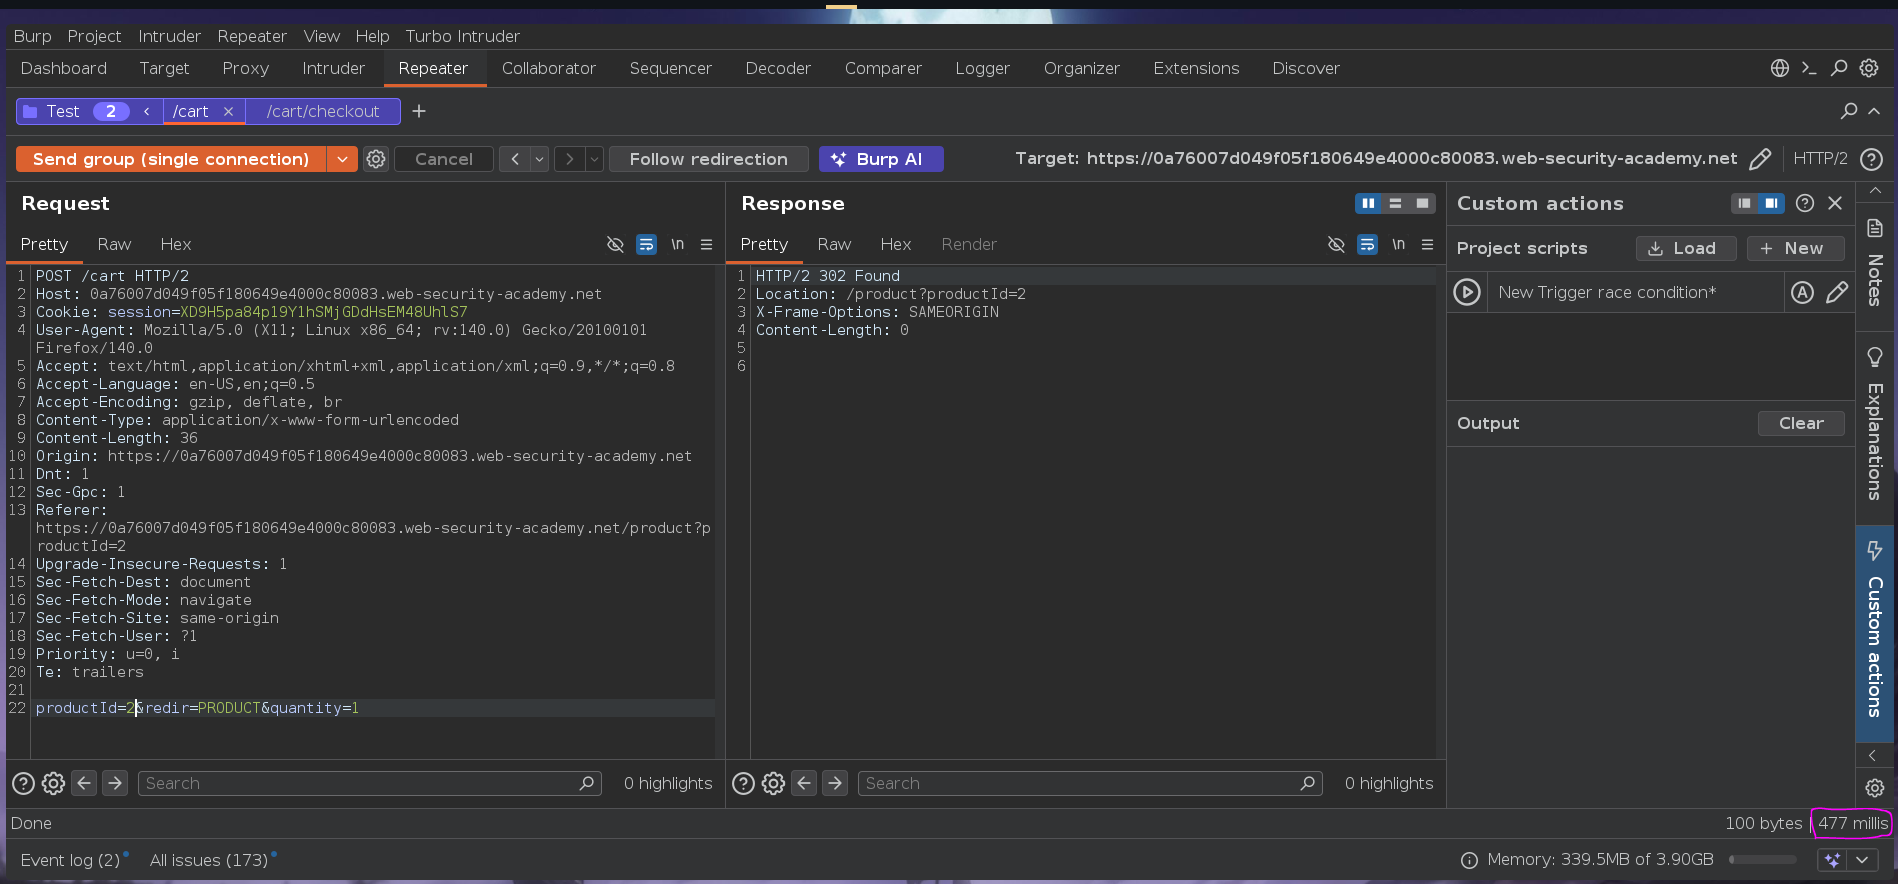Toggle line wrap in Request editor
The width and height of the screenshot is (1898, 884).
pyautogui.click(x=647, y=244)
